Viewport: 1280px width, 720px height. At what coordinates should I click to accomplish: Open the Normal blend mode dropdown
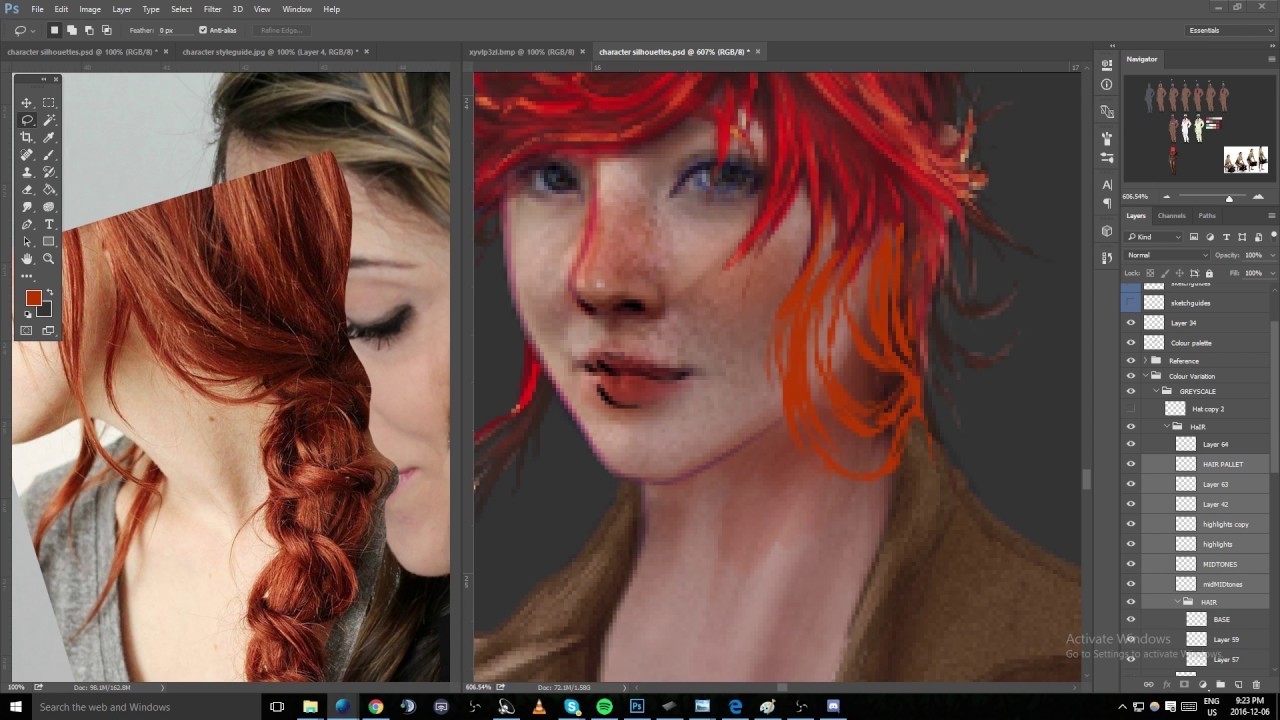1167,255
